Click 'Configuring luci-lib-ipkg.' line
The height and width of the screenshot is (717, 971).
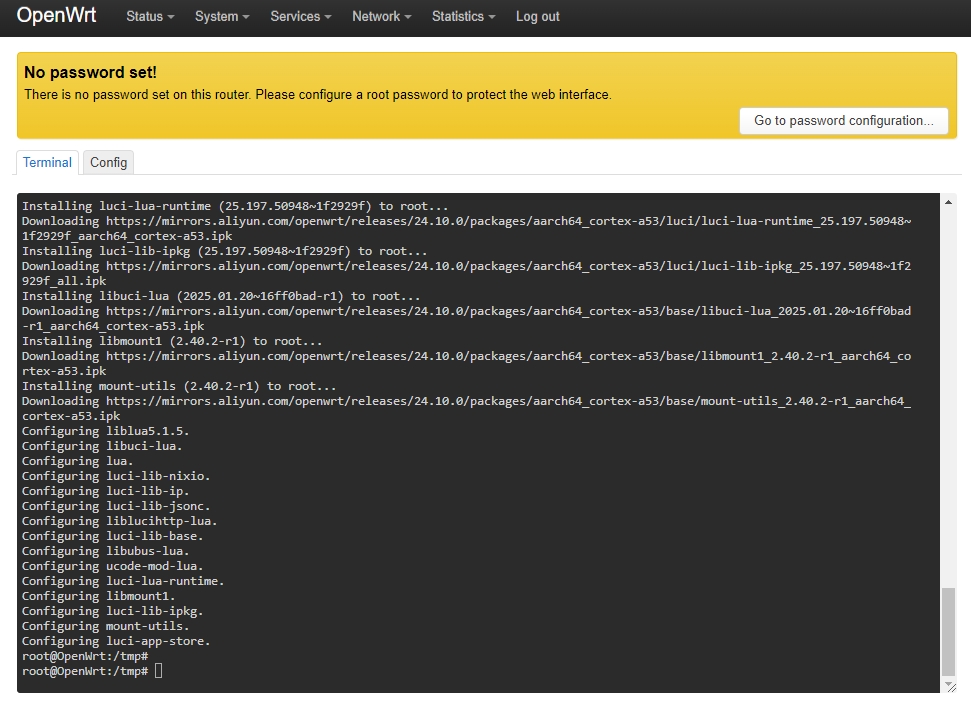tap(113, 611)
